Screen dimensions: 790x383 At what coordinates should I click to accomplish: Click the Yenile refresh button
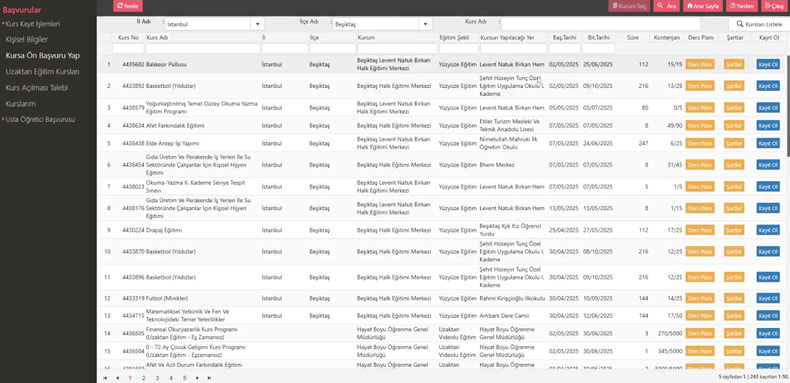click(x=128, y=6)
